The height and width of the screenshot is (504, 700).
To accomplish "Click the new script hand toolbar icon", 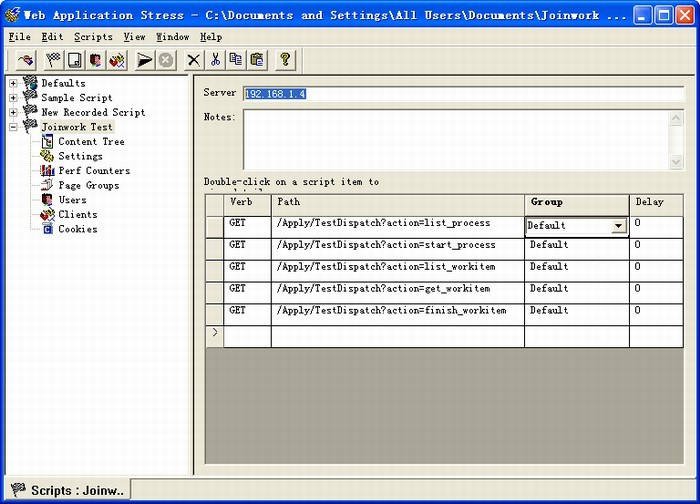I will click(x=26, y=60).
